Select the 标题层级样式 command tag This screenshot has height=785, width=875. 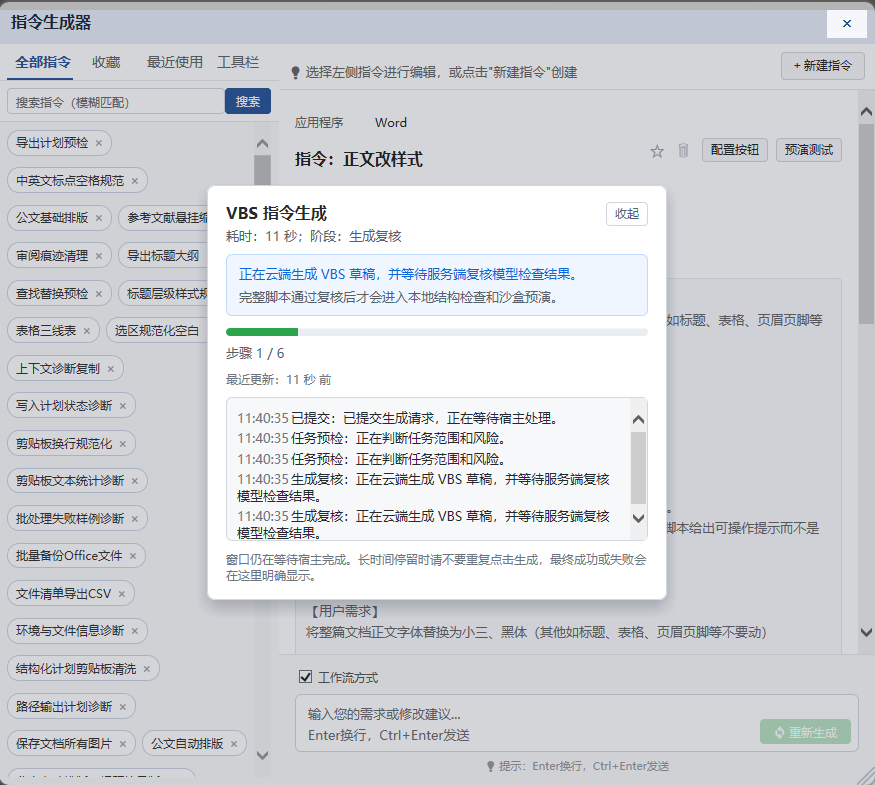pos(164,293)
